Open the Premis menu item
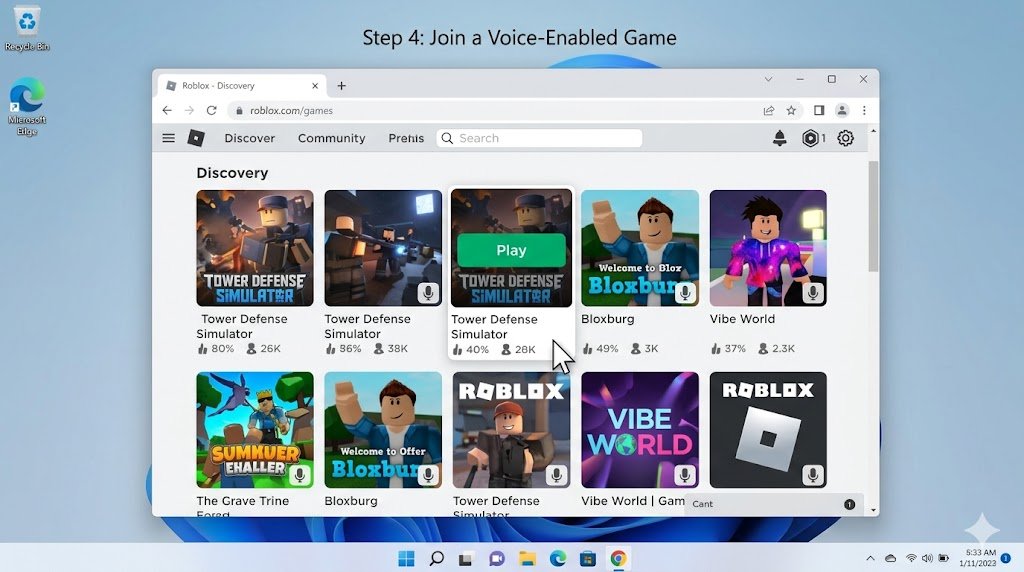1024x572 pixels. (x=406, y=138)
